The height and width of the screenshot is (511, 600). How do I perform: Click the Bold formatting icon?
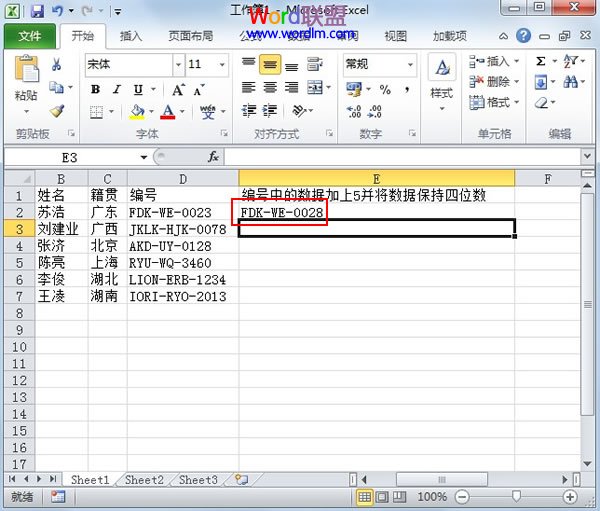(96, 89)
